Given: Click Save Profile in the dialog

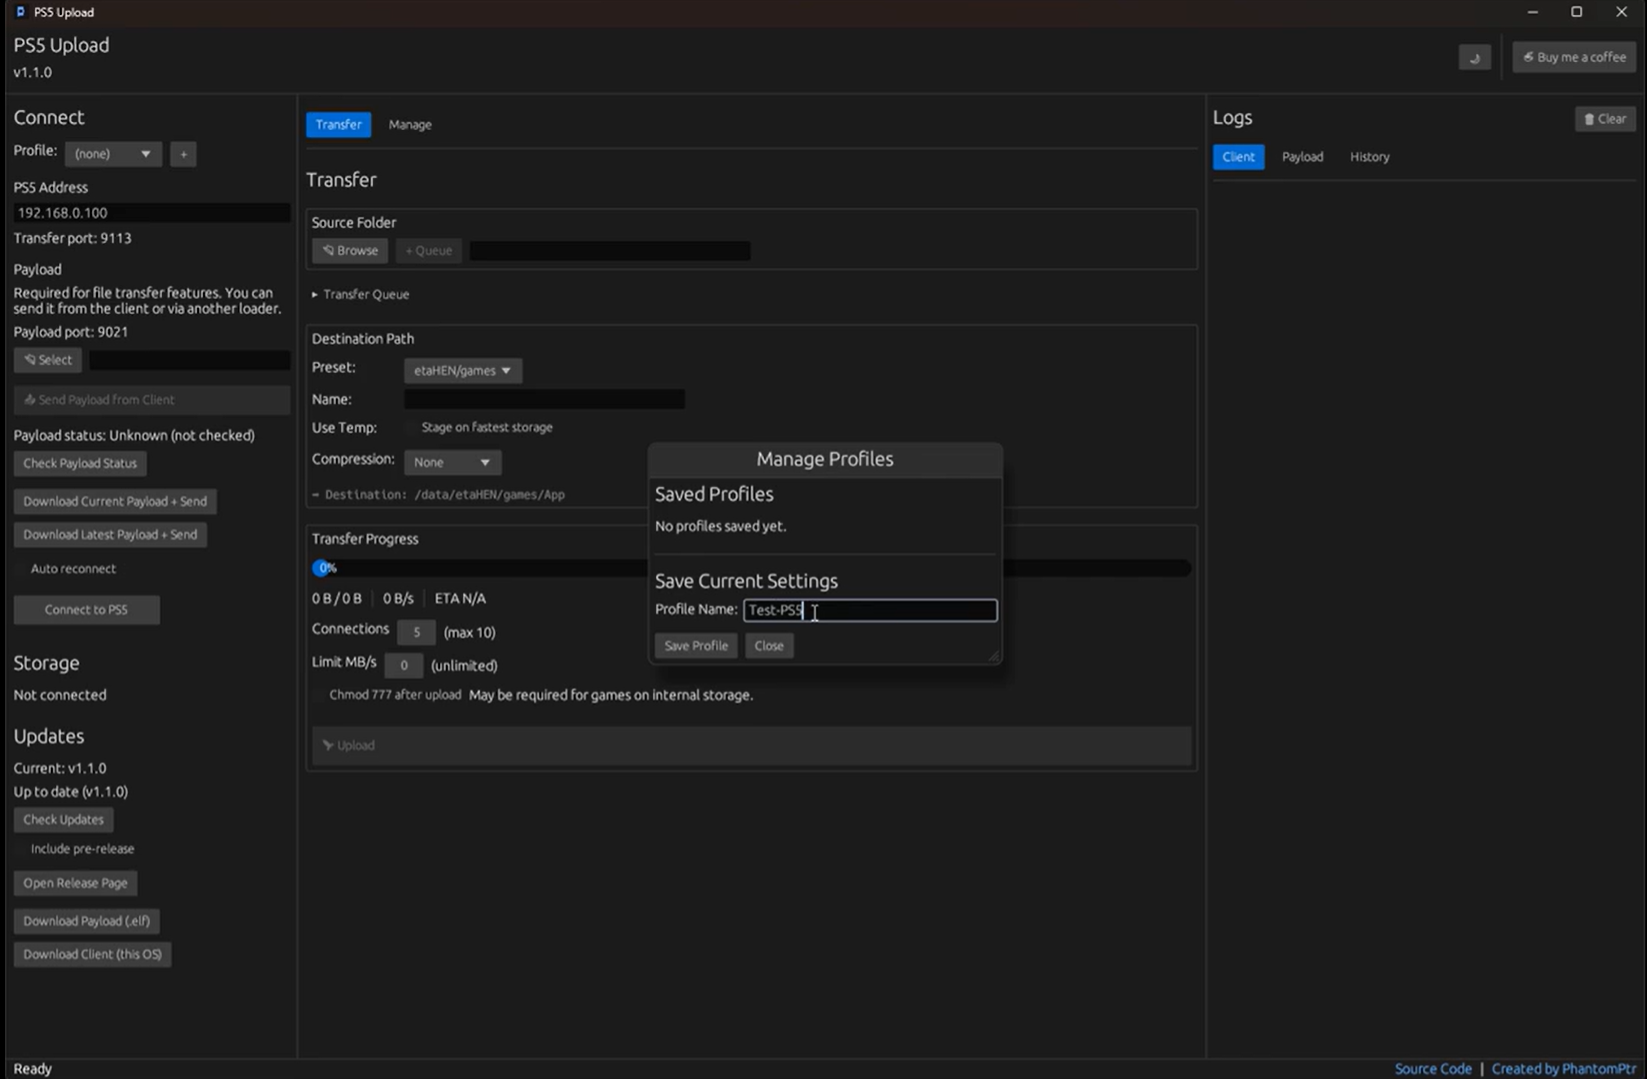Looking at the screenshot, I should (696, 646).
